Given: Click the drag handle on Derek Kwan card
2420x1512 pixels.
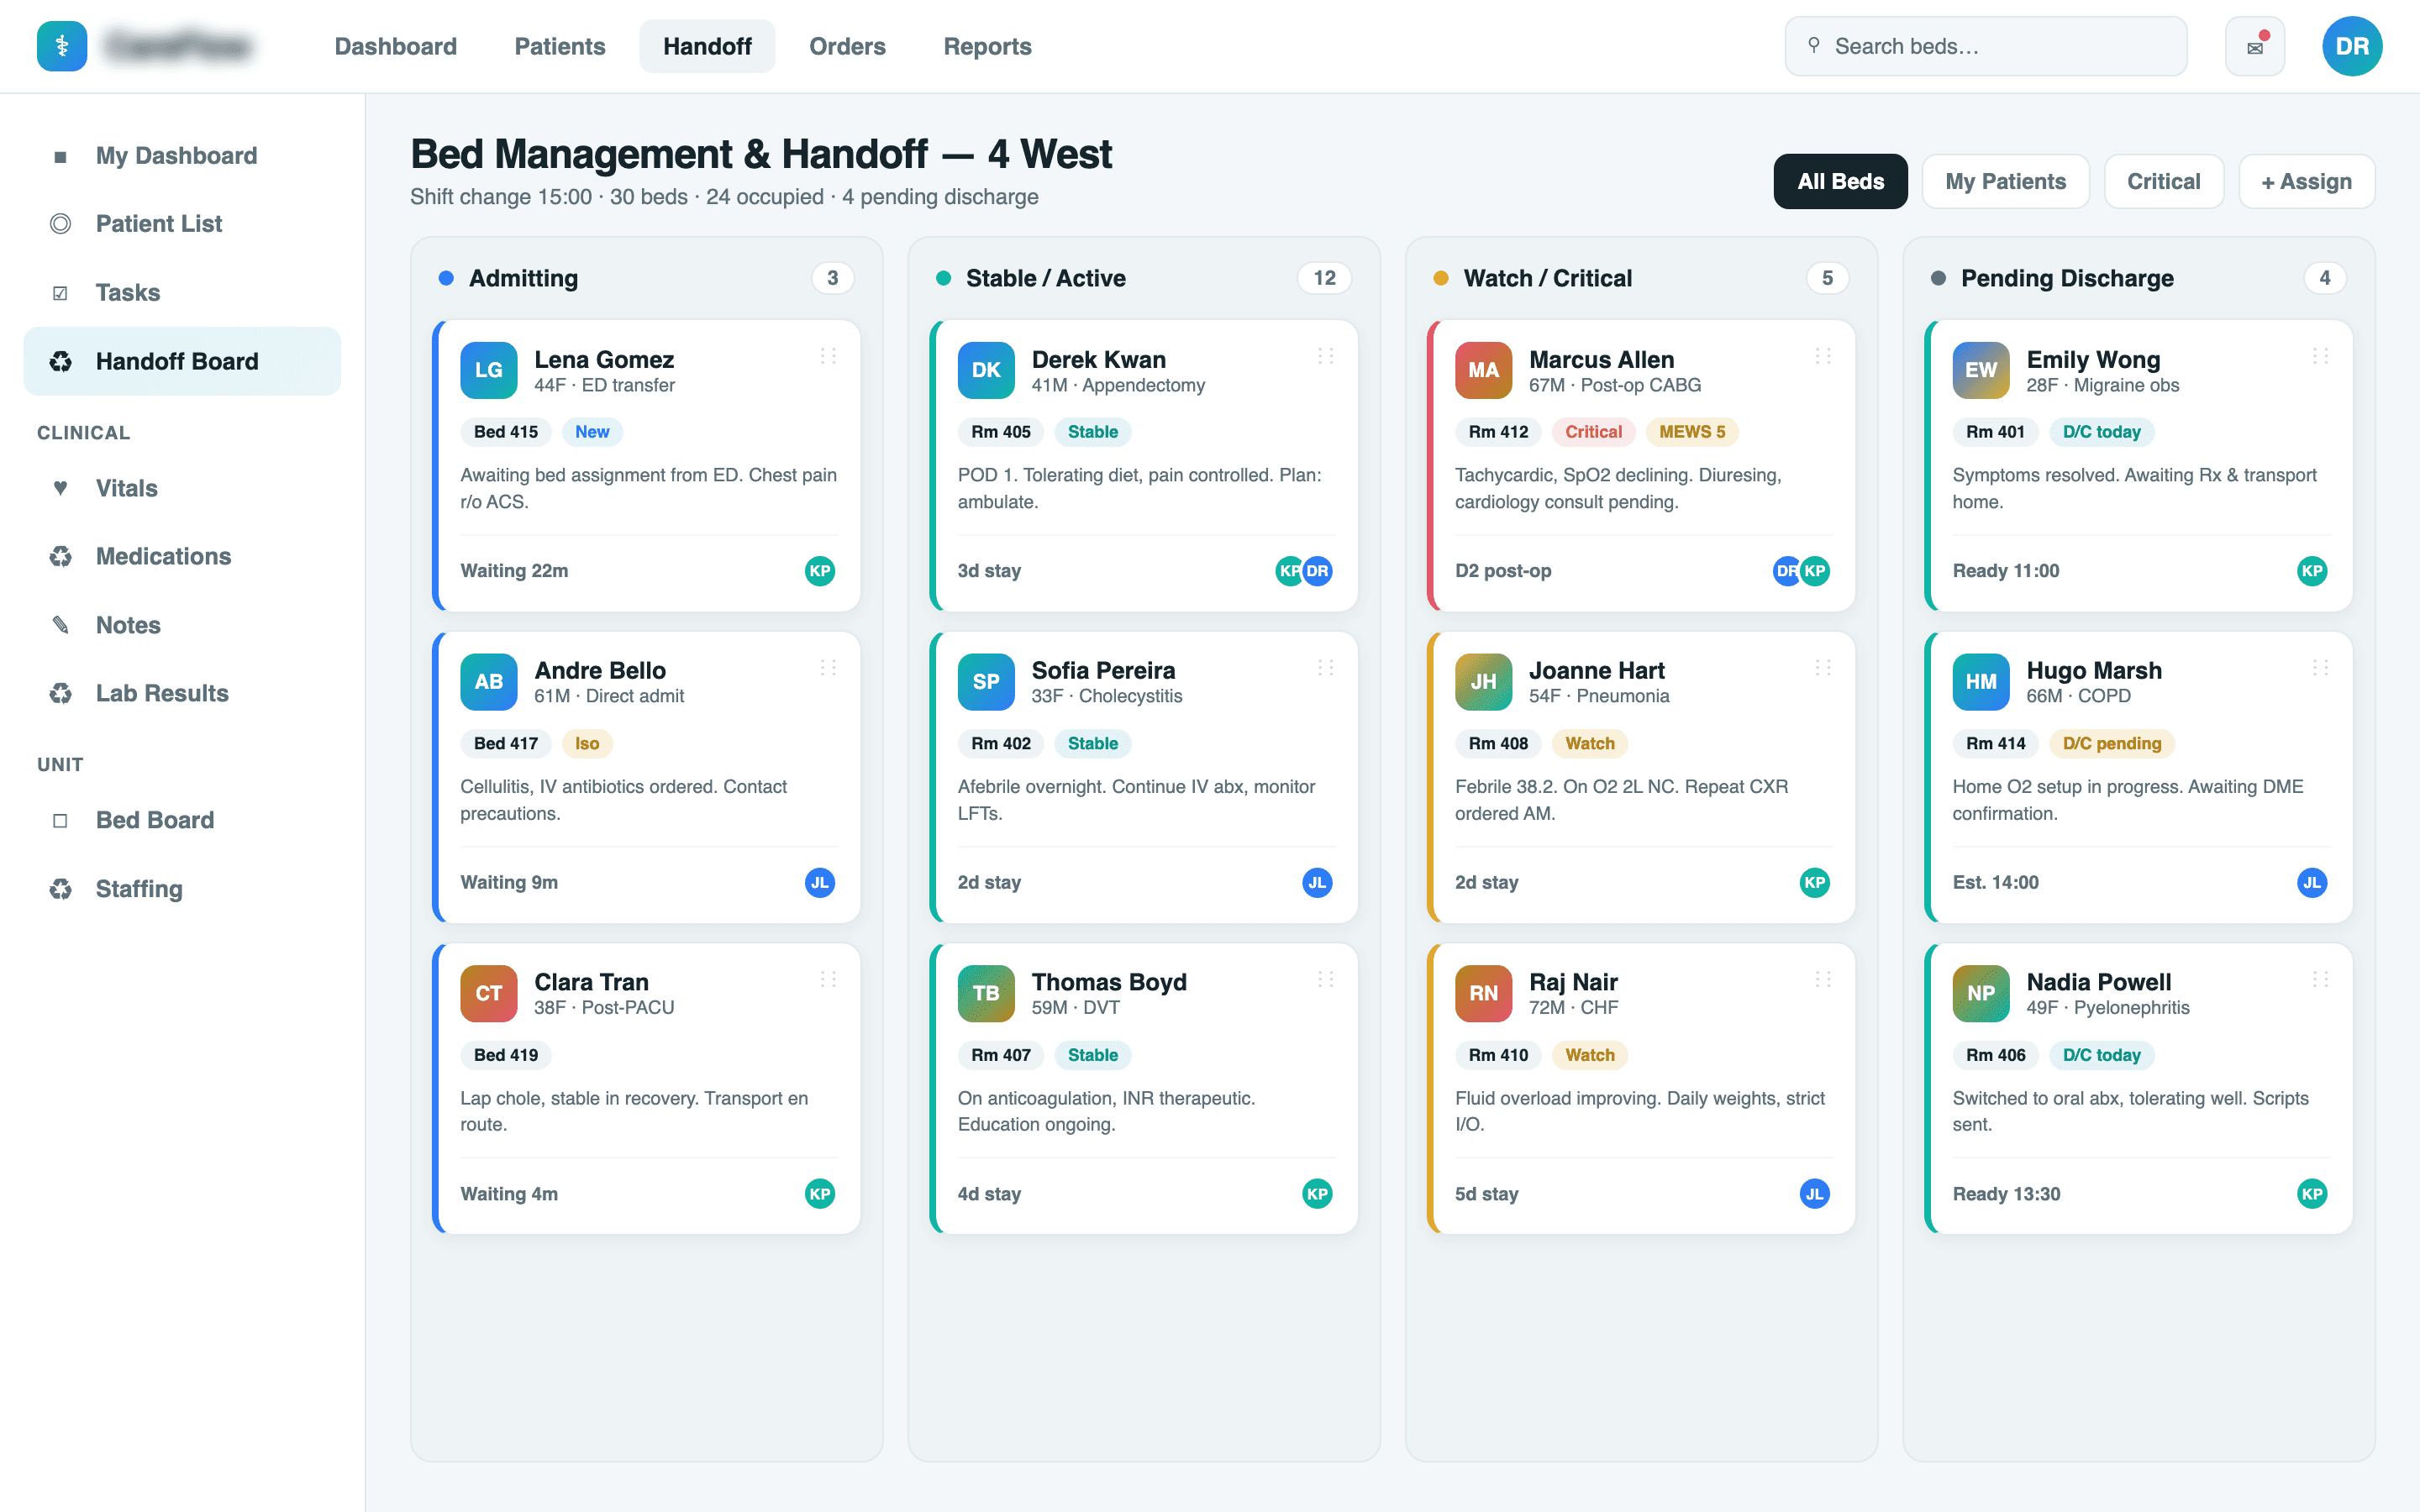Looking at the screenshot, I should [1326, 356].
